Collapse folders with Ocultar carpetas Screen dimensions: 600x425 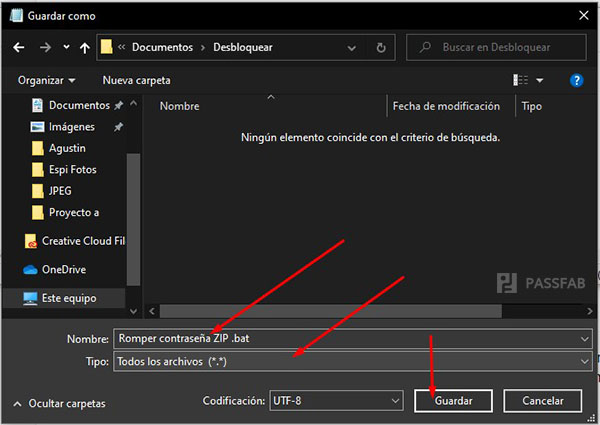[x=59, y=404]
